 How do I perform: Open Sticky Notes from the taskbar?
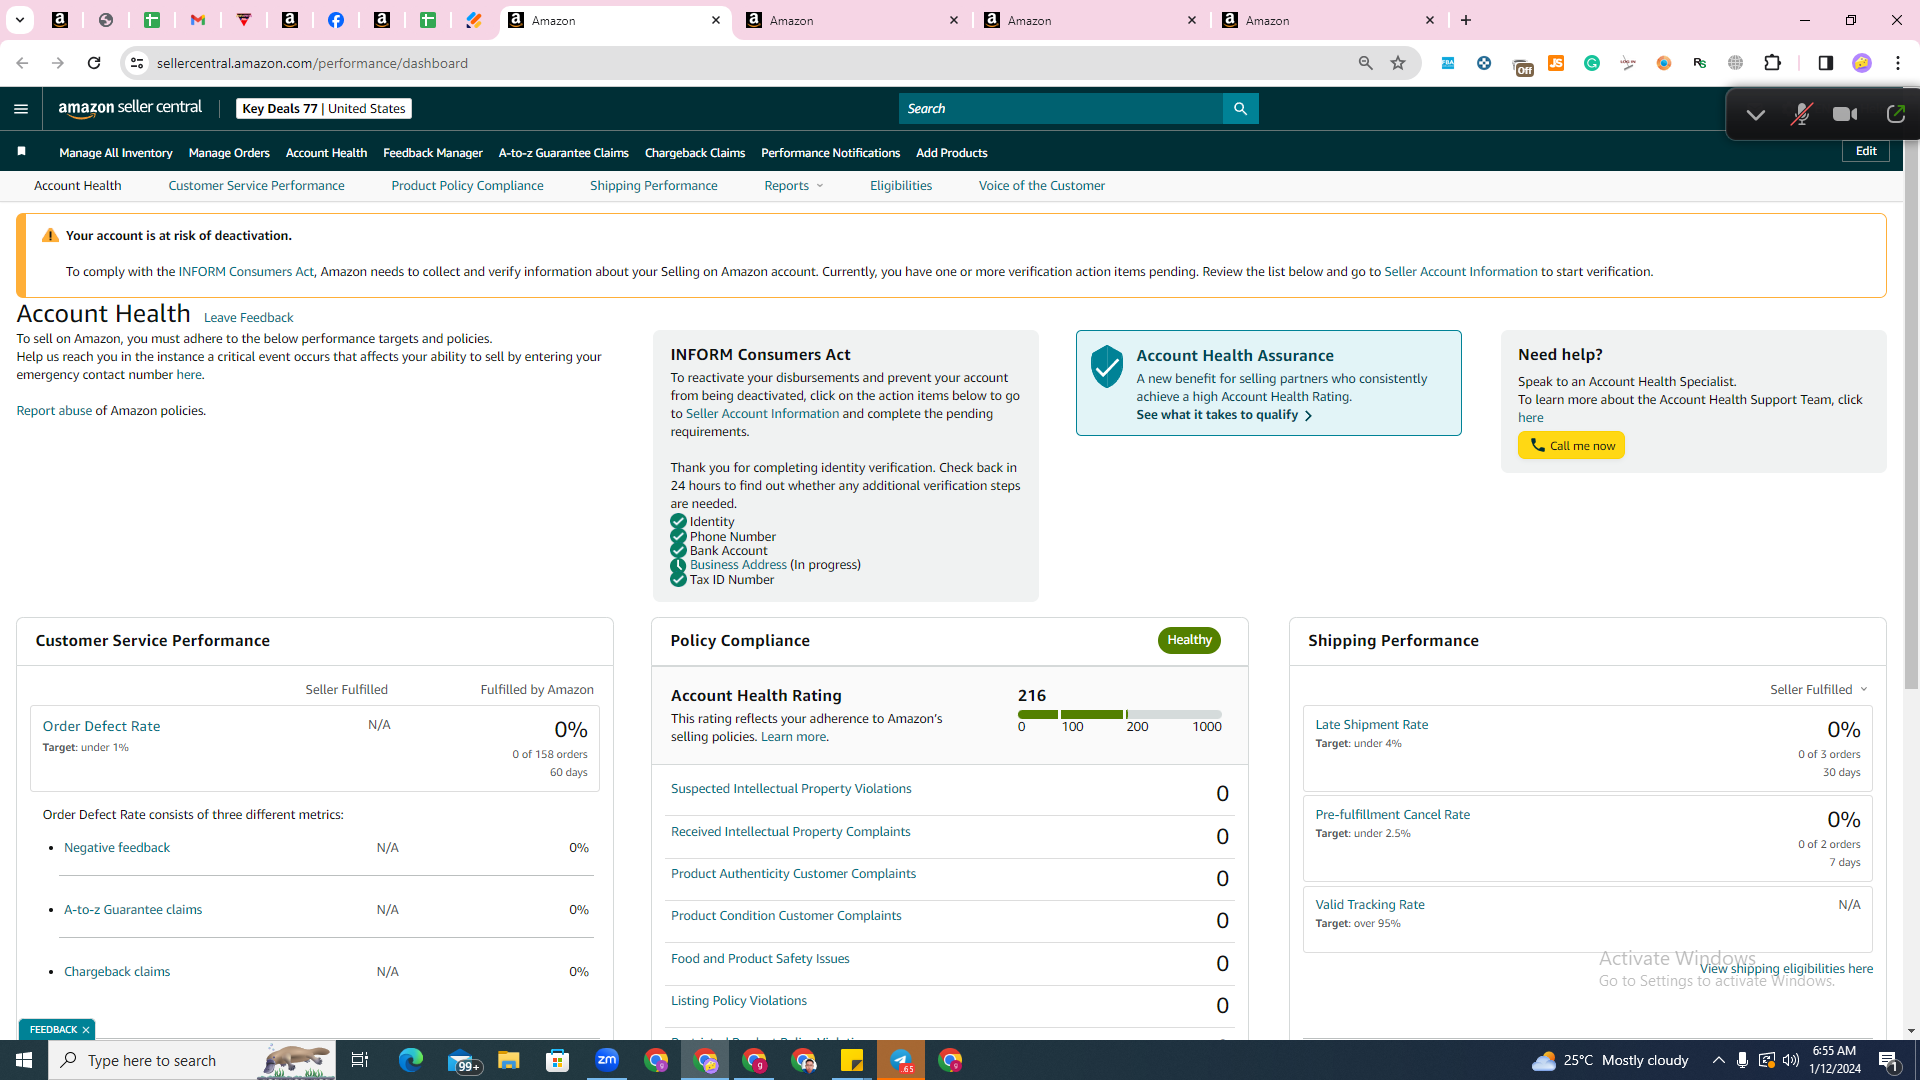tap(852, 1060)
